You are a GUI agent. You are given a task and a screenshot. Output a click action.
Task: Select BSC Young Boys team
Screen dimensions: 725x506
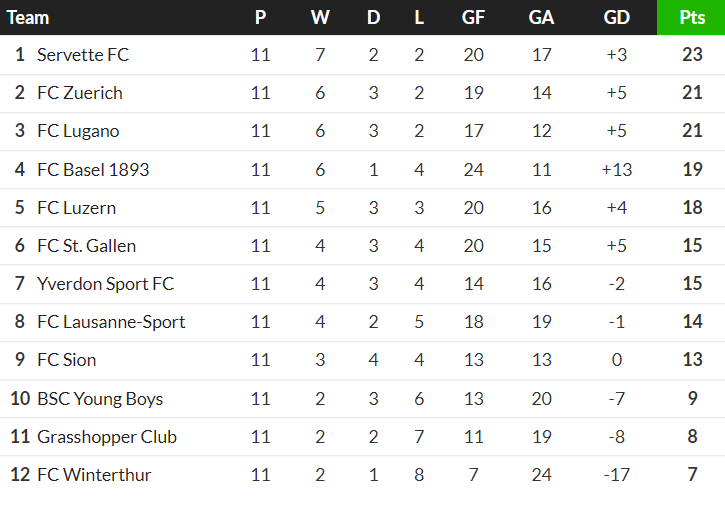coord(100,399)
